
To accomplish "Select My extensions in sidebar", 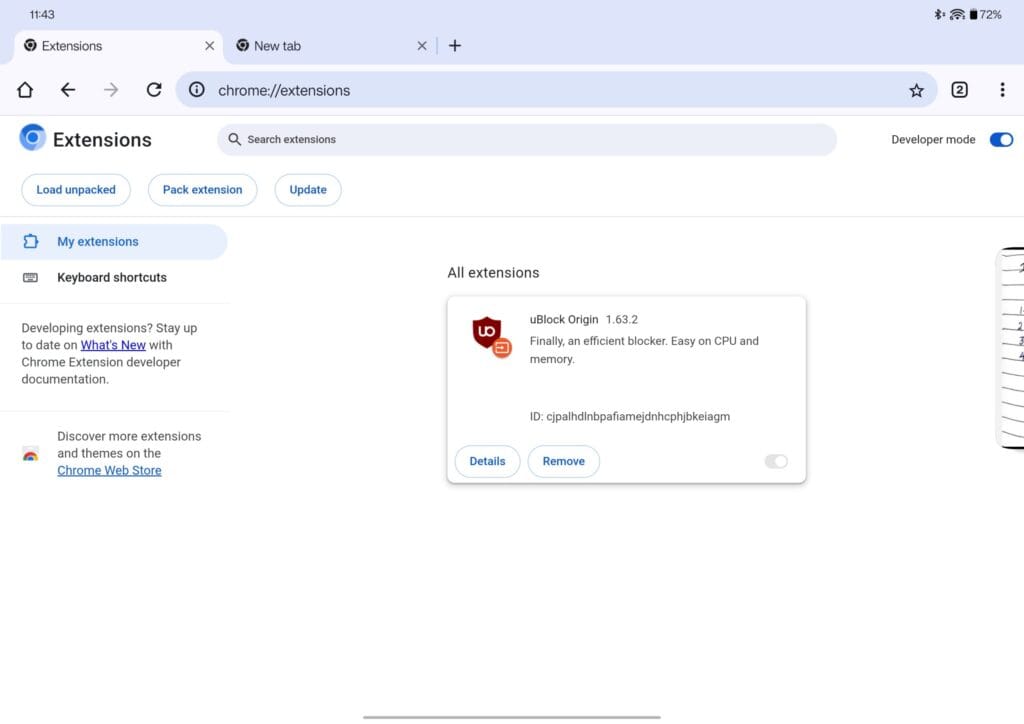I will coord(114,242).
